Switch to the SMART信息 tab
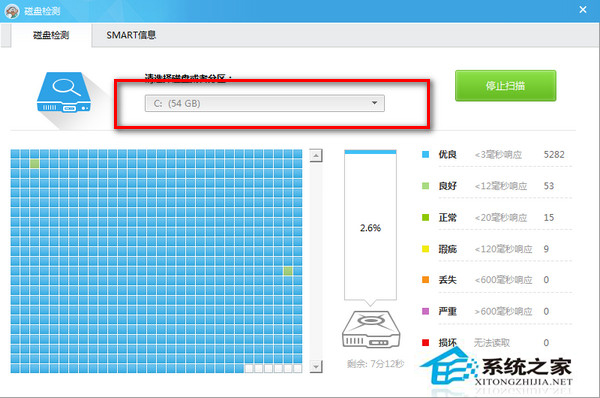 pyautogui.click(x=131, y=35)
